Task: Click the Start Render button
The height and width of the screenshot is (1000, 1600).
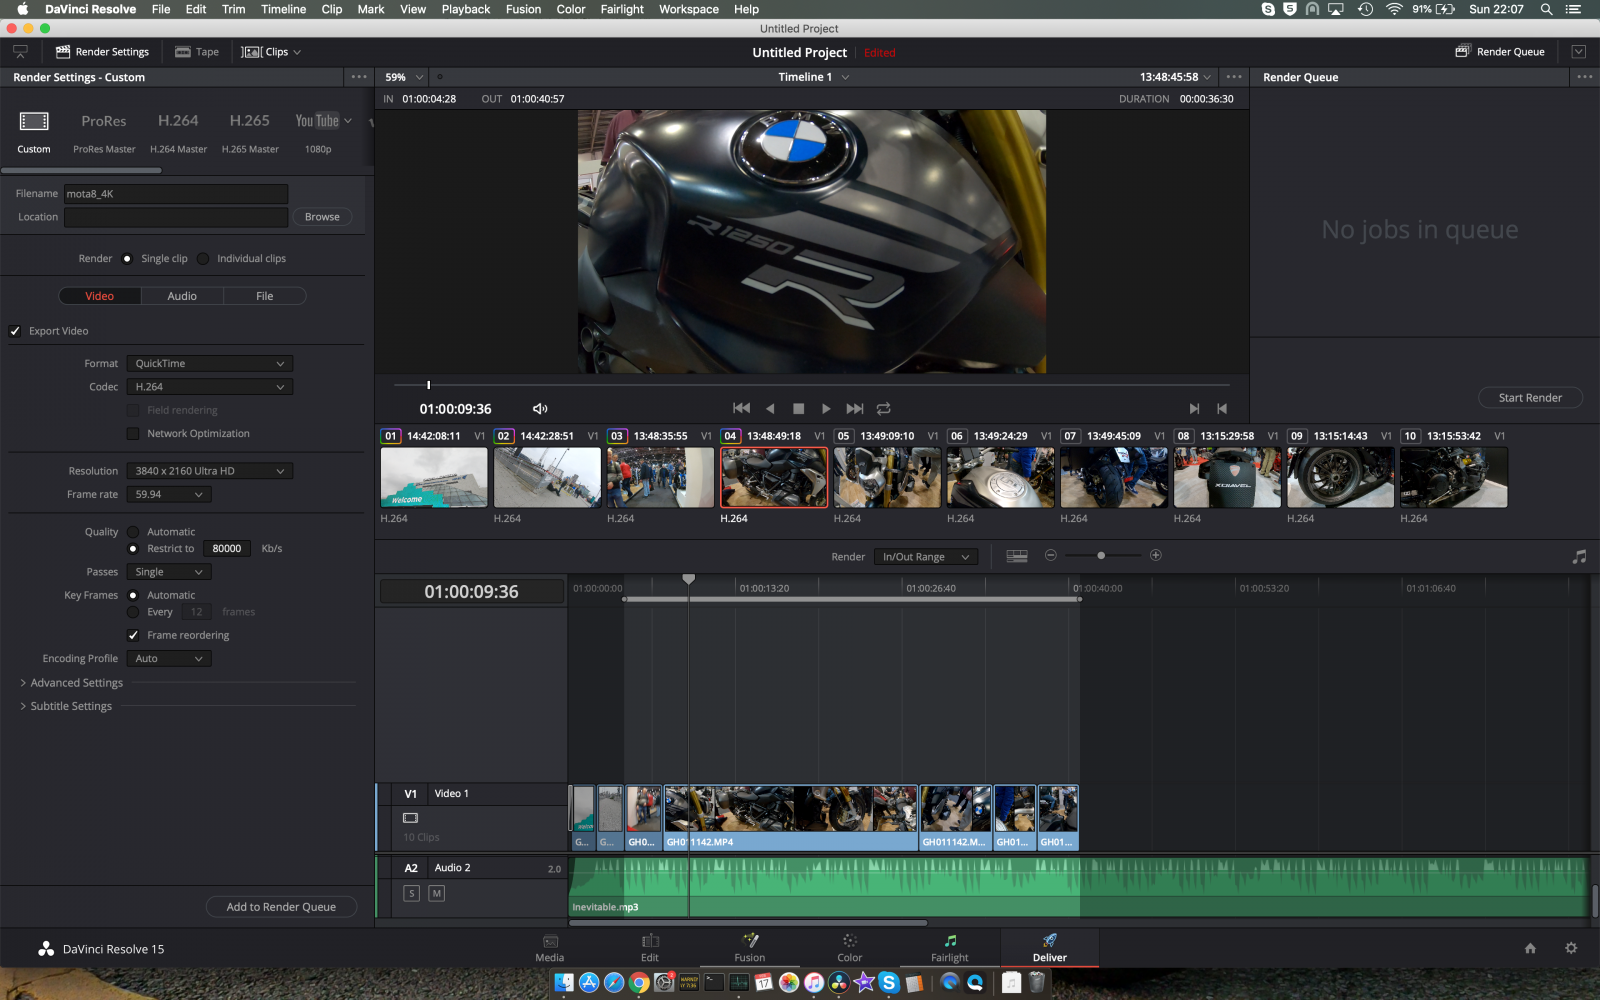Action: pyautogui.click(x=1530, y=398)
